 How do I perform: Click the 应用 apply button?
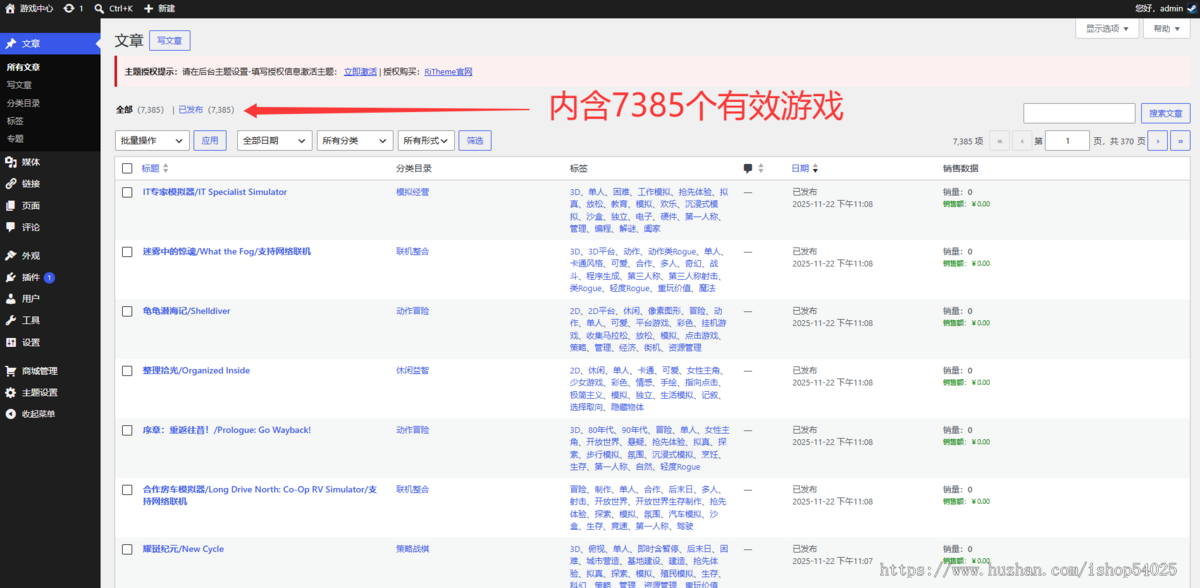(x=210, y=141)
